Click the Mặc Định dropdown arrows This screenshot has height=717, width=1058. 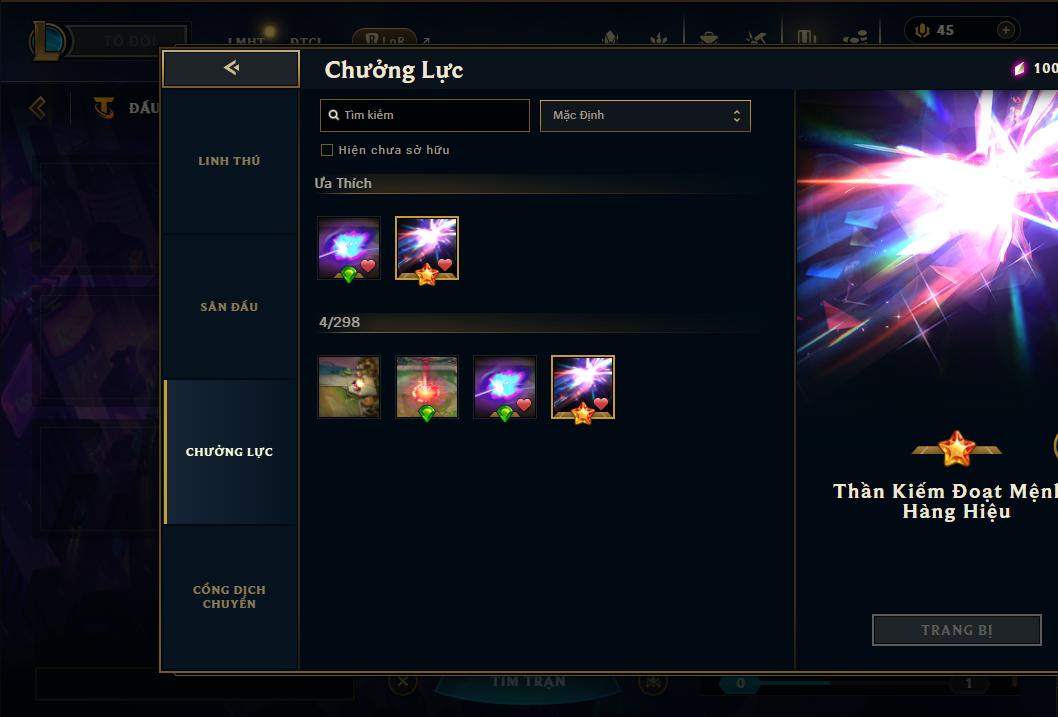(737, 116)
